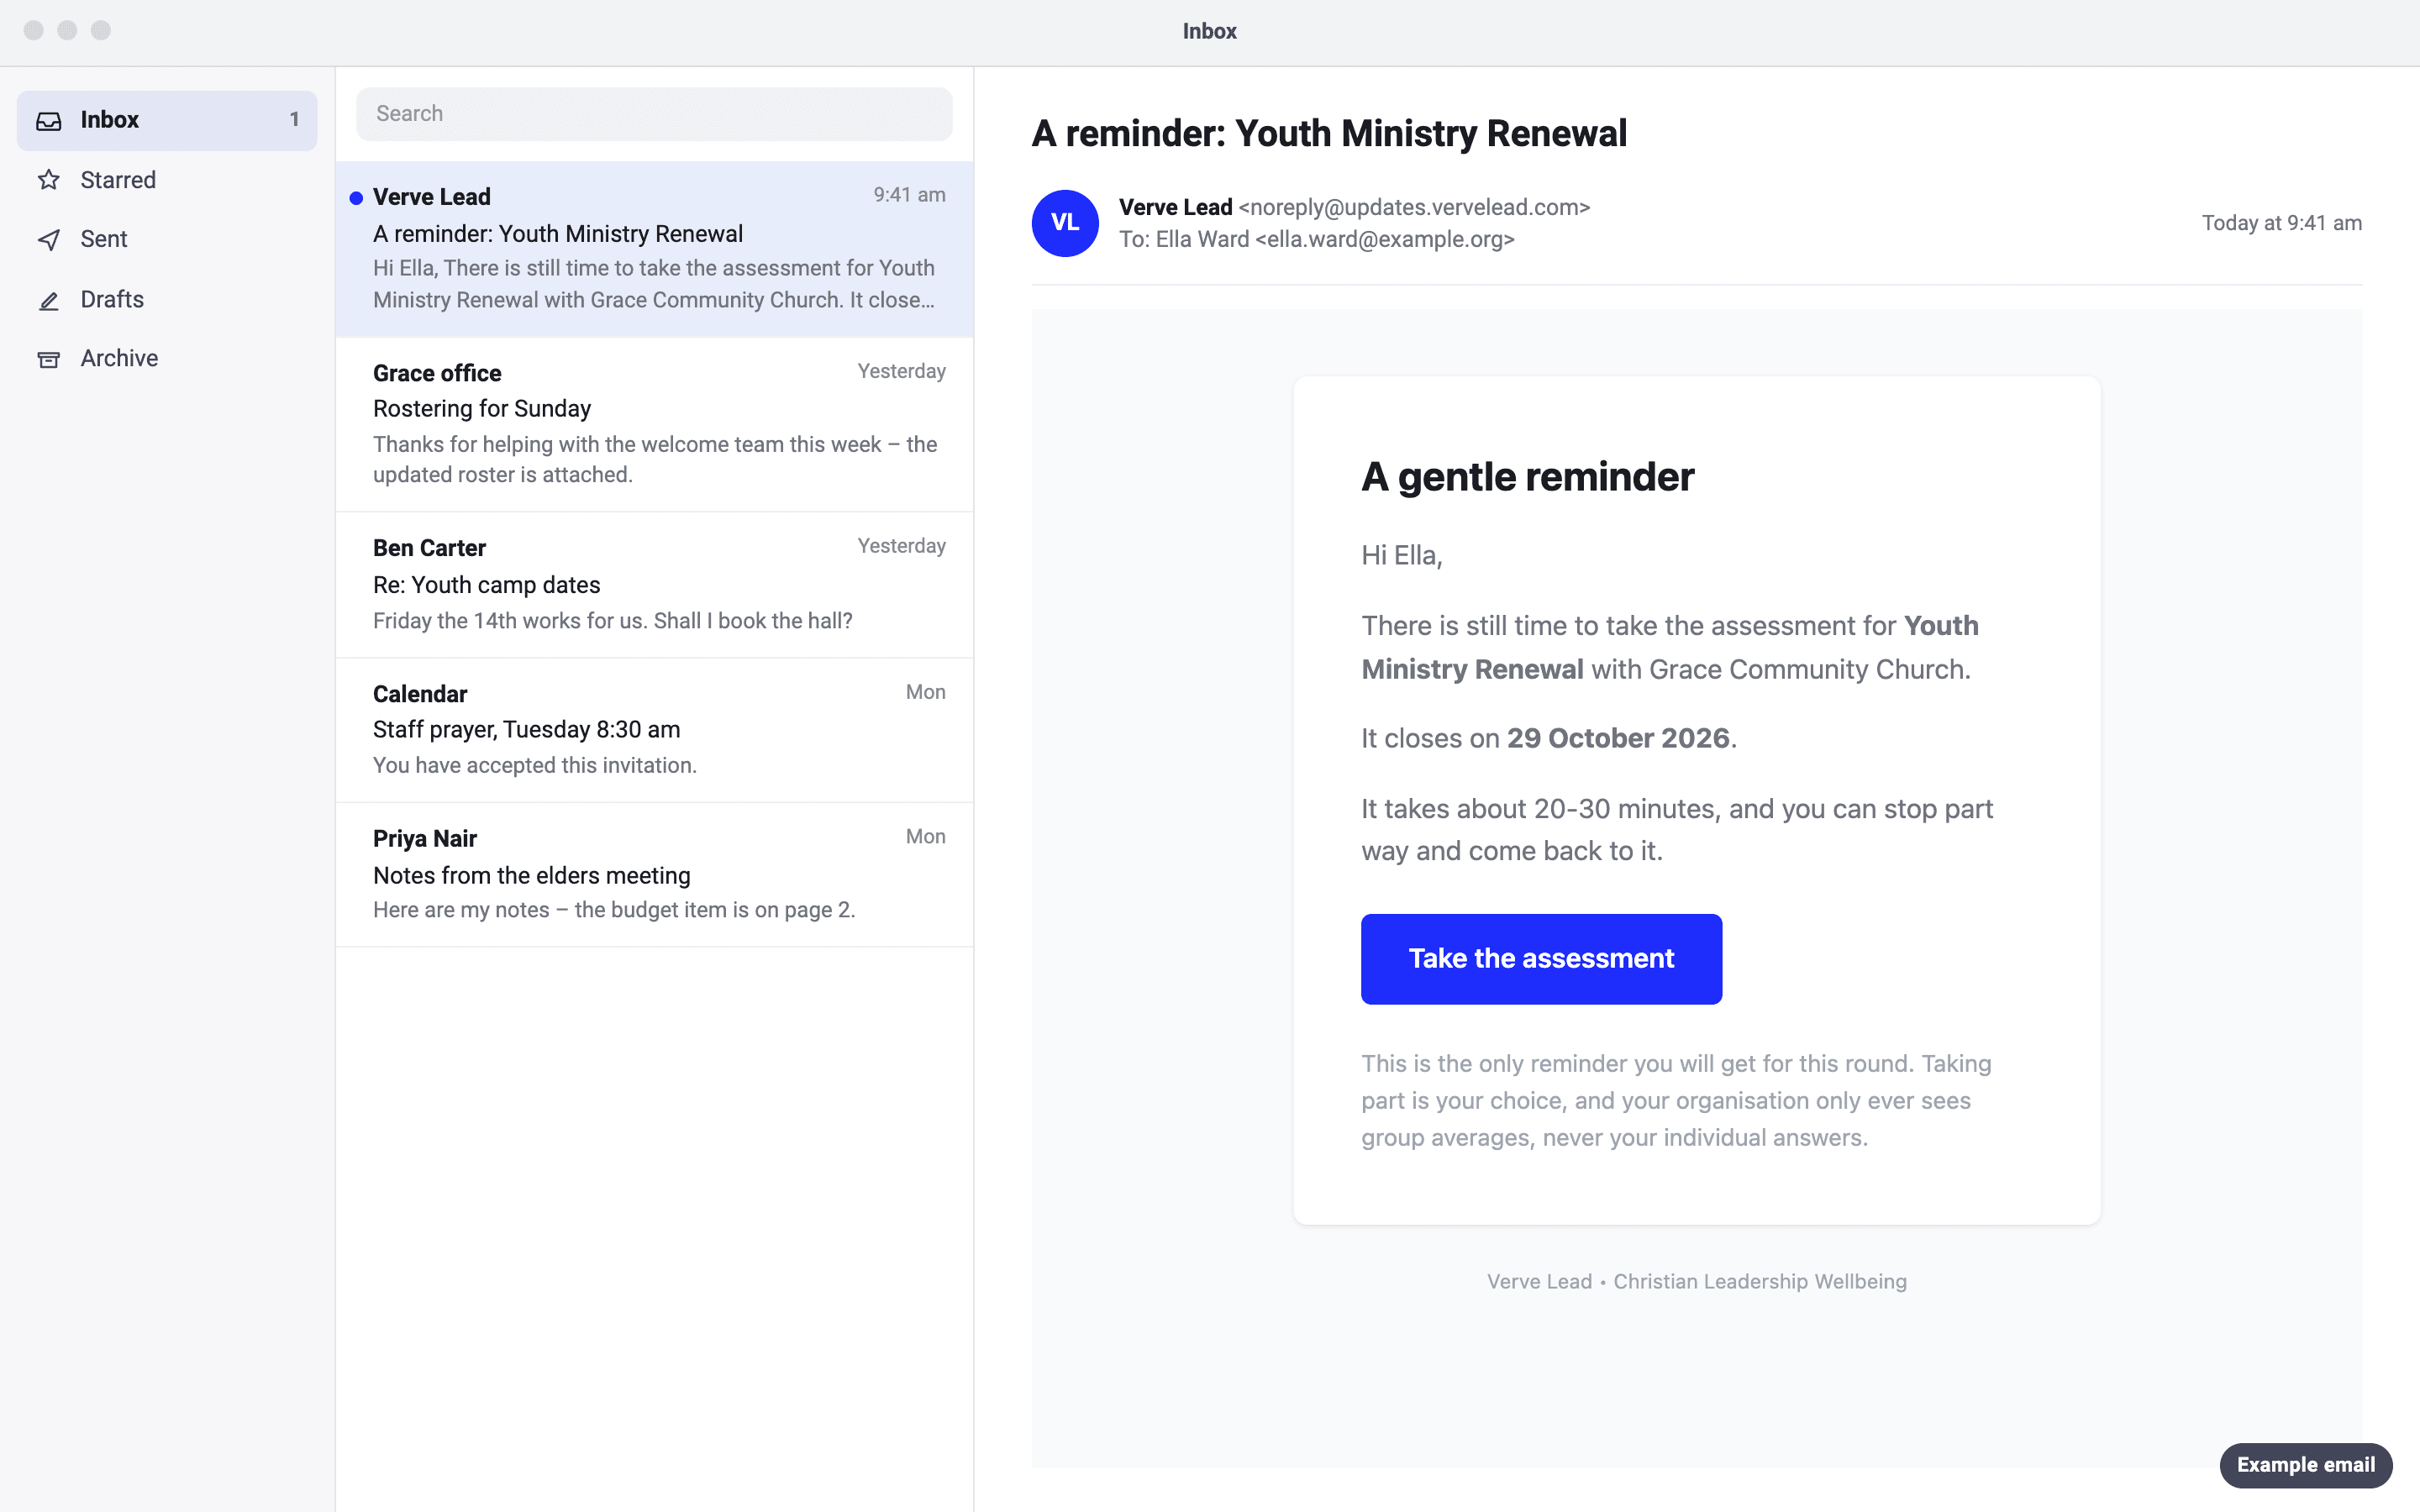The height and width of the screenshot is (1512, 2420).
Task: Click the 29 October 2026 closing date
Action: click(1618, 738)
